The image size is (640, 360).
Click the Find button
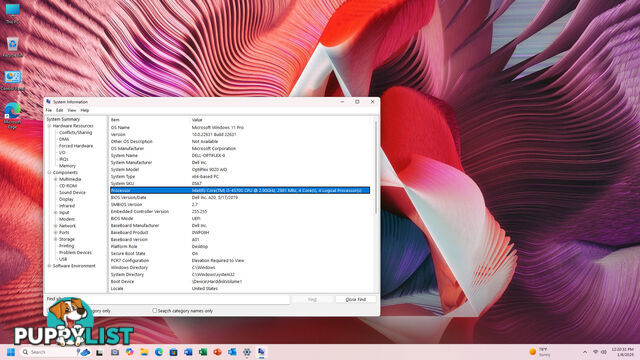coord(312,300)
